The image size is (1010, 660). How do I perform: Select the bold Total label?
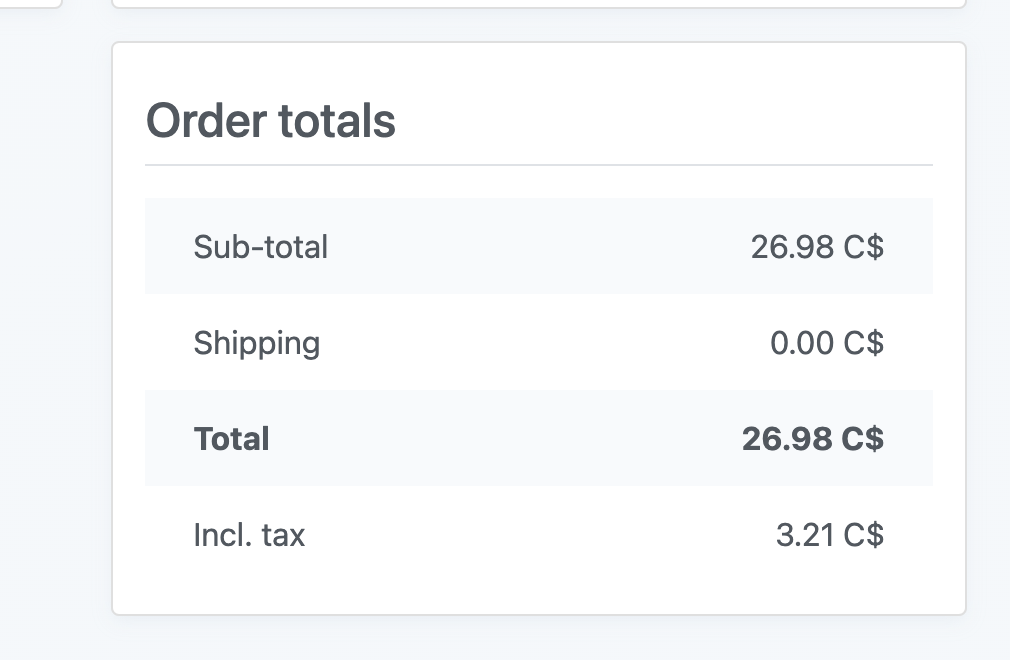231,438
